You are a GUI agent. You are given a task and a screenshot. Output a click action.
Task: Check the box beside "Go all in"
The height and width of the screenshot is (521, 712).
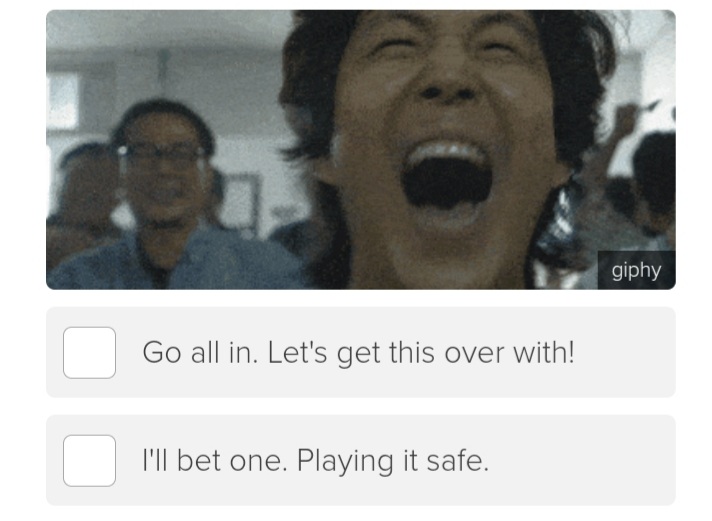click(x=89, y=352)
